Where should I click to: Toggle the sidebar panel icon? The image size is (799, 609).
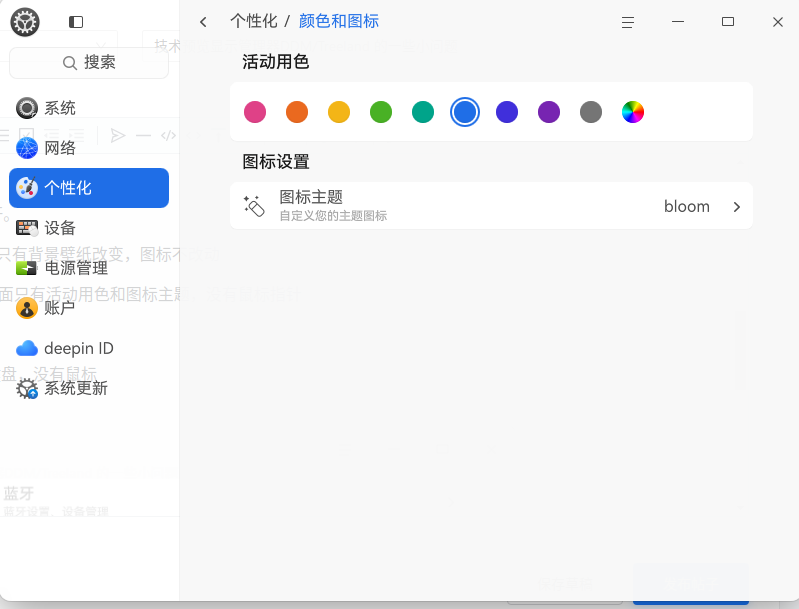tap(76, 22)
